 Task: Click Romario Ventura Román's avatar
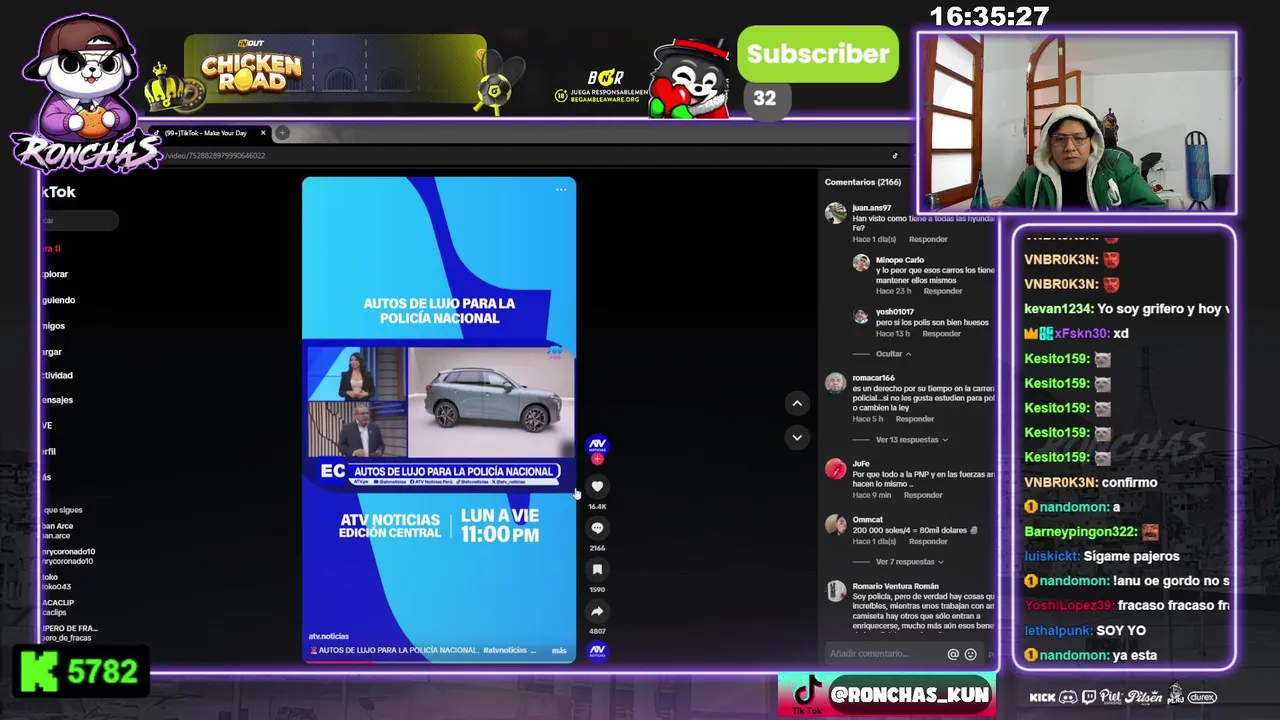pyautogui.click(x=835, y=591)
